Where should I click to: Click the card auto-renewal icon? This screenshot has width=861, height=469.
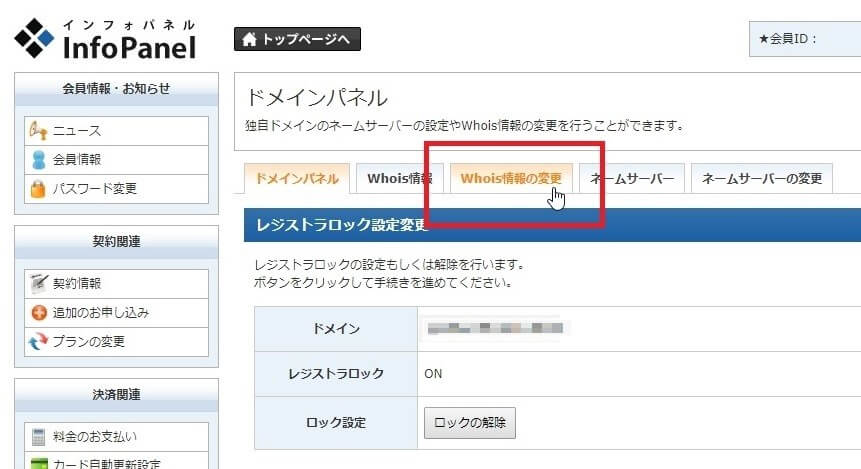38,463
